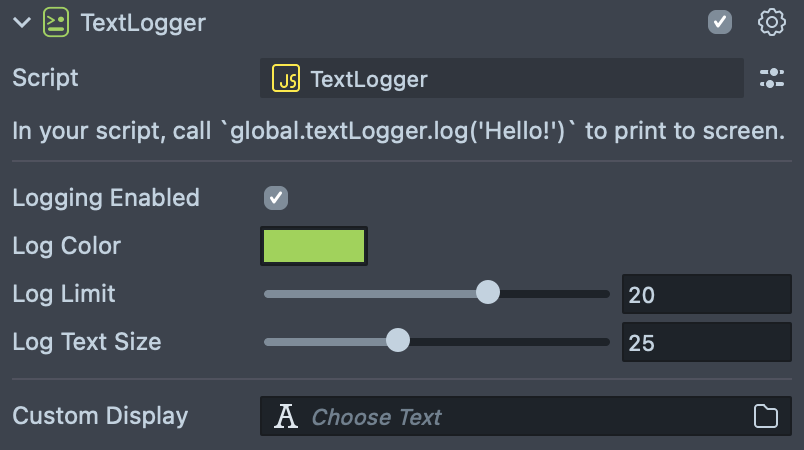This screenshot has width=804, height=450.
Task: Click the Log Limit value field
Action: click(706, 294)
